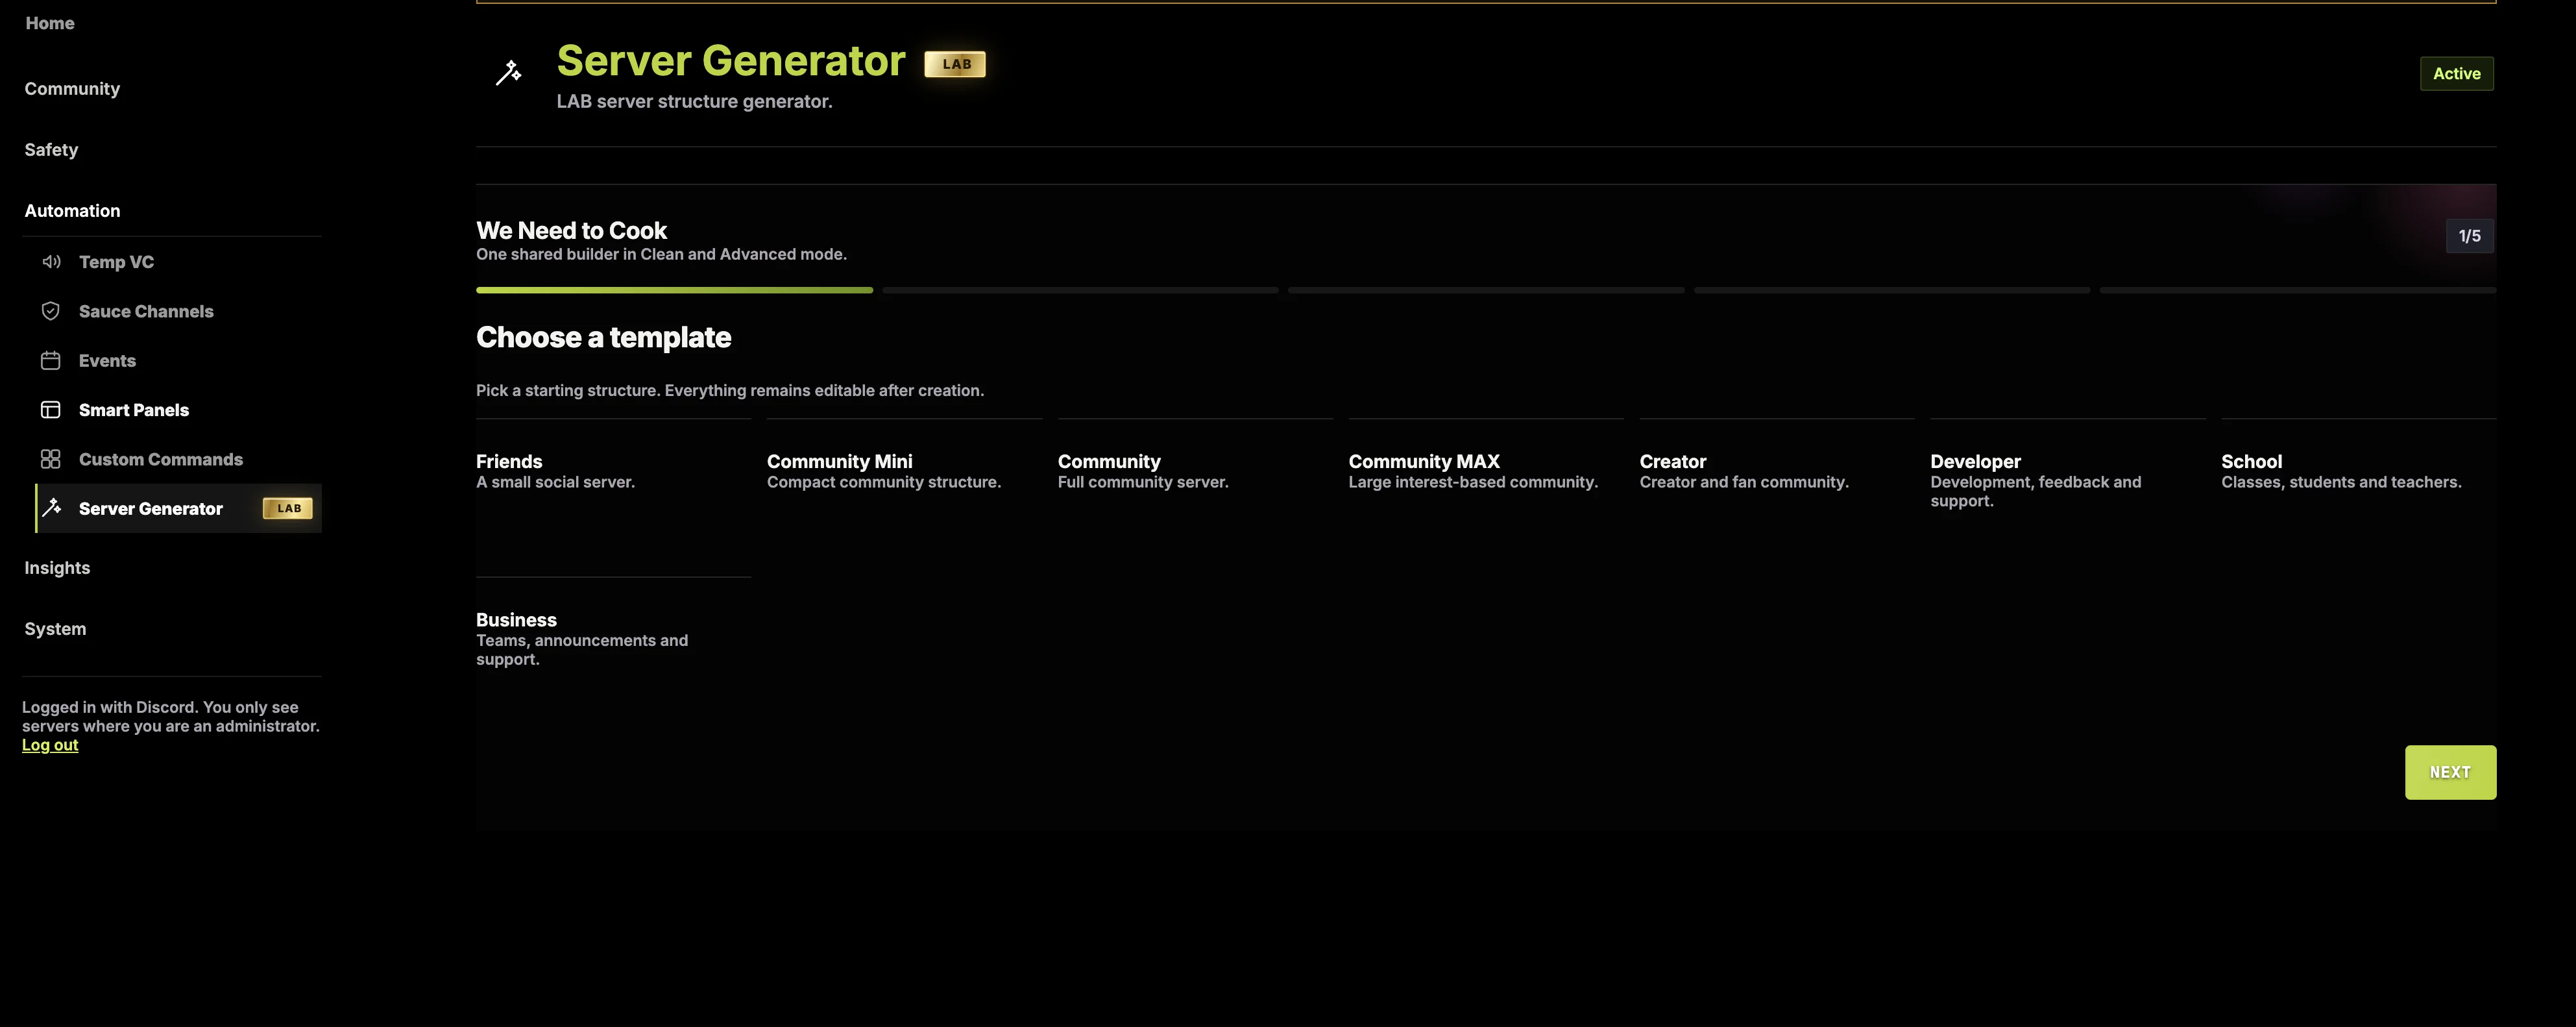The image size is (2576, 1027).
Task: Click the Active status badge
Action: point(2456,74)
